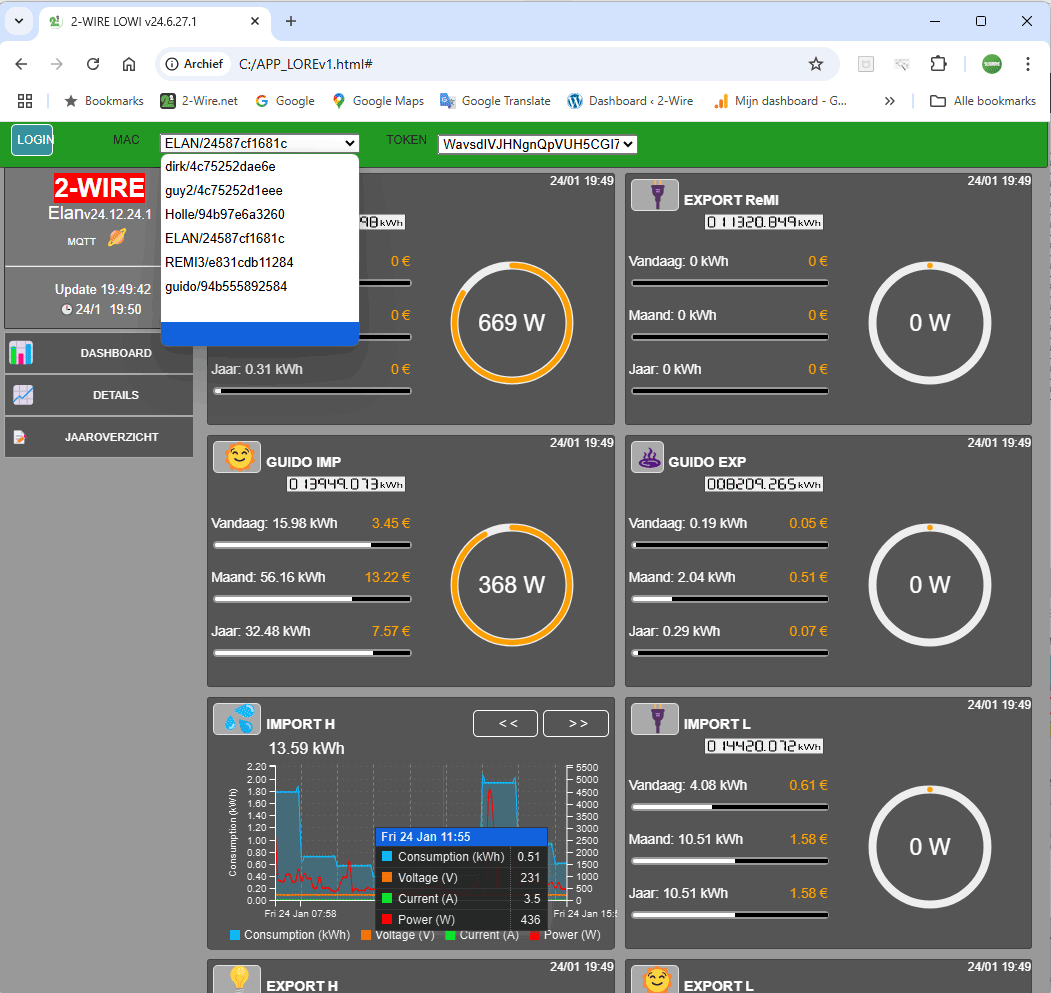Click IMPORT L meter reading 014420.072
The width and height of the screenshot is (1051, 993).
tap(763, 746)
